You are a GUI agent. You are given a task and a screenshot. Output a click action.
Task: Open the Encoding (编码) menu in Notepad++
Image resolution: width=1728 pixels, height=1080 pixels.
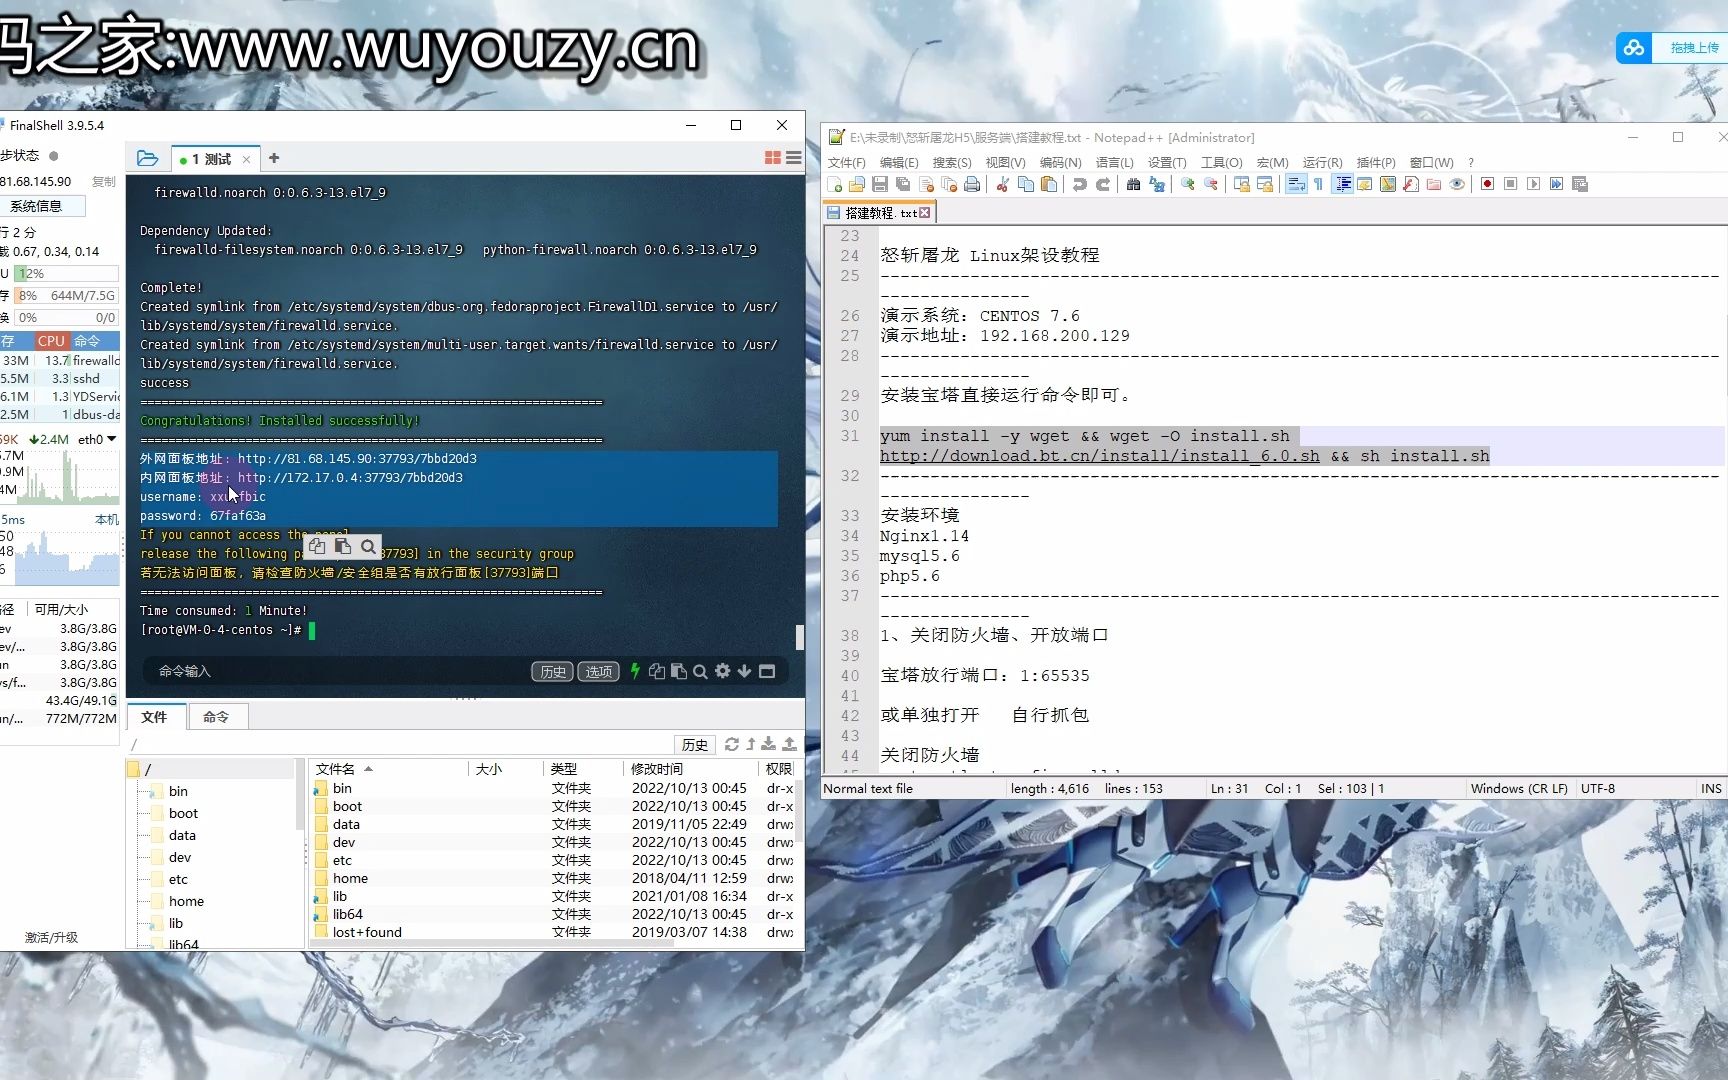point(1060,162)
